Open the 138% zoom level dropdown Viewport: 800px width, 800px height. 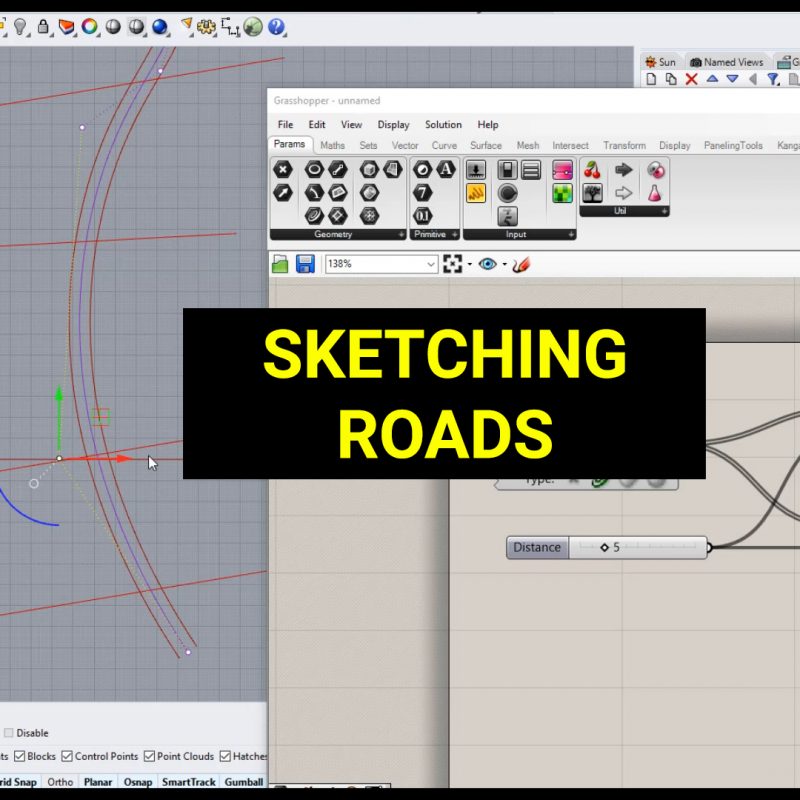coord(430,263)
